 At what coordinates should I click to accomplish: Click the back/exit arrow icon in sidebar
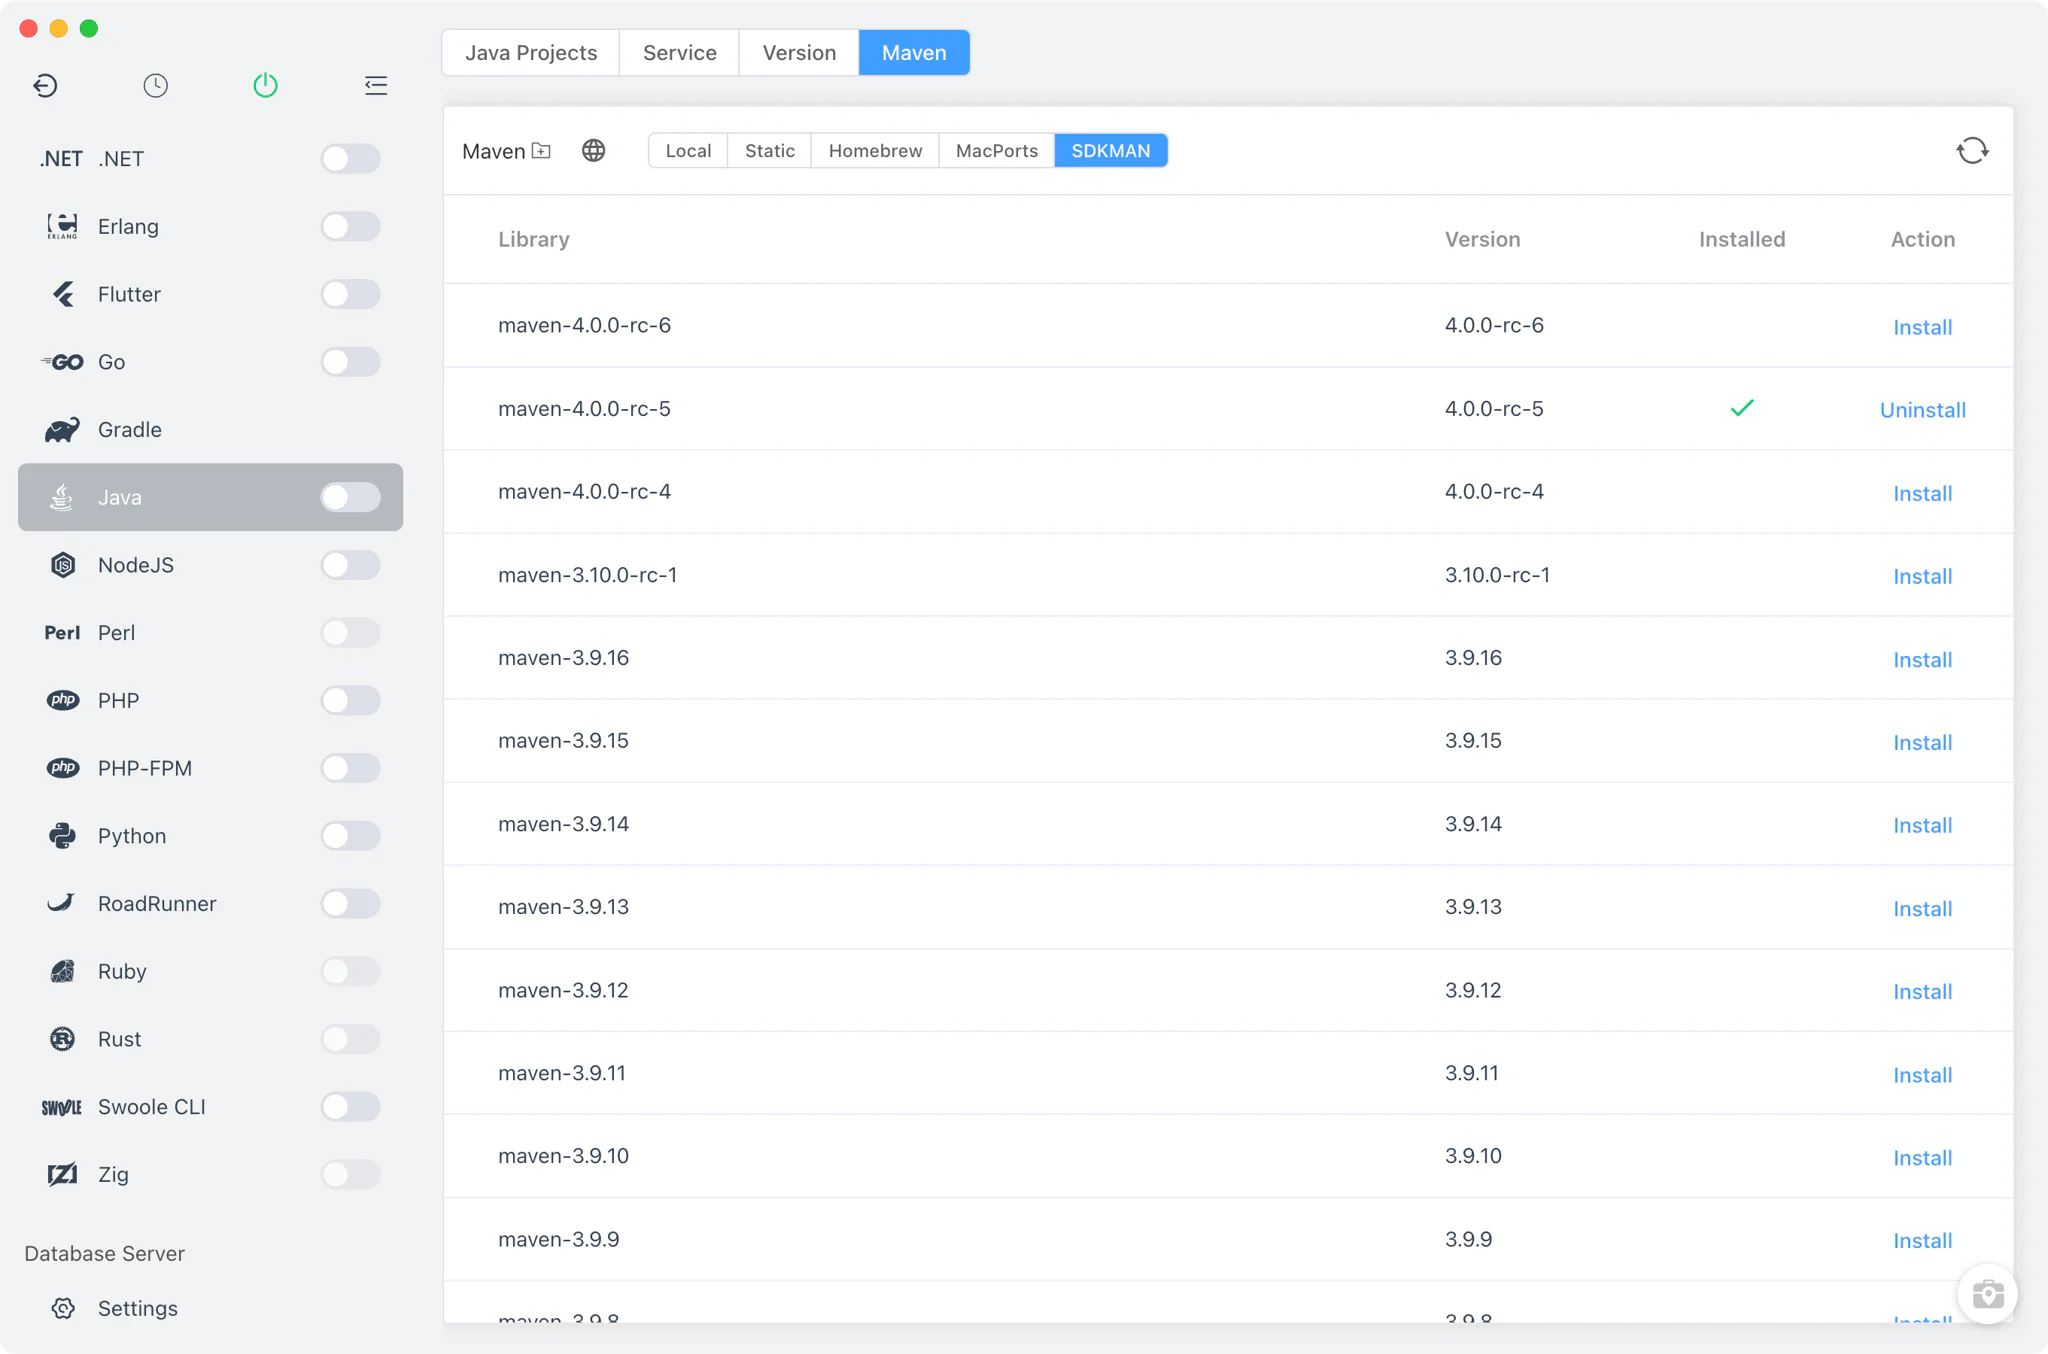[45, 86]
